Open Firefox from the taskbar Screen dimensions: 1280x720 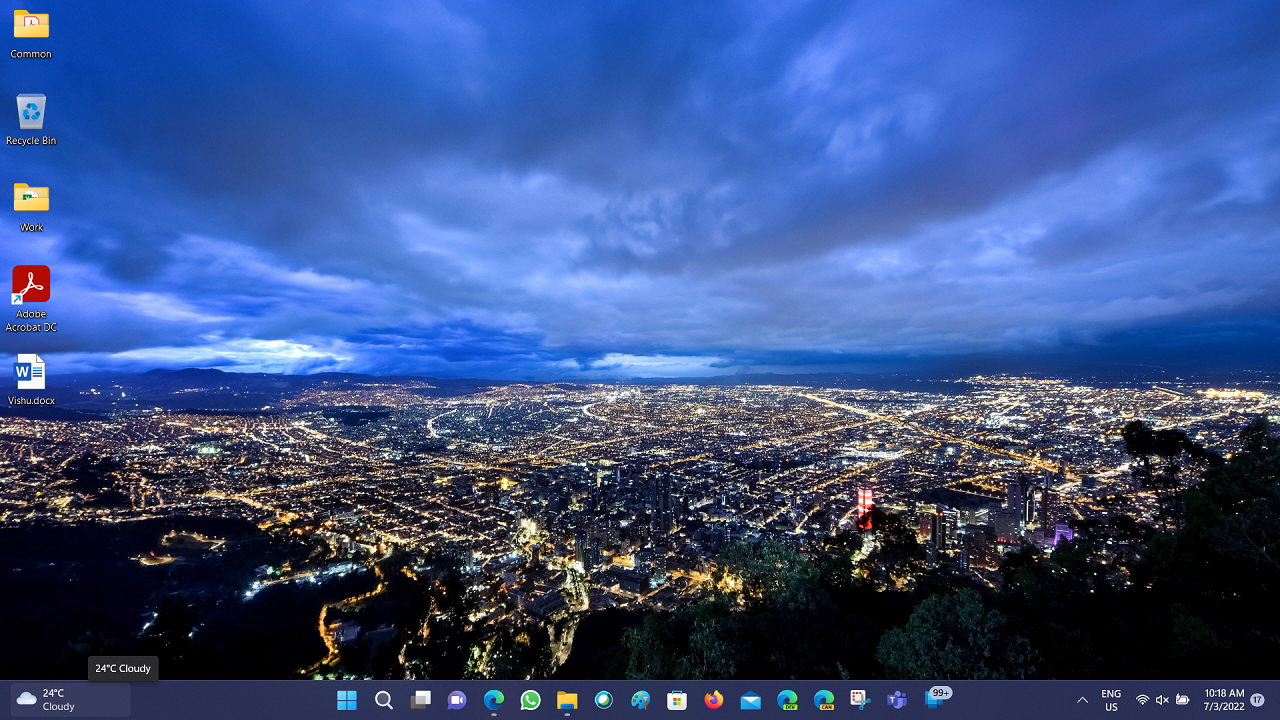713,700
